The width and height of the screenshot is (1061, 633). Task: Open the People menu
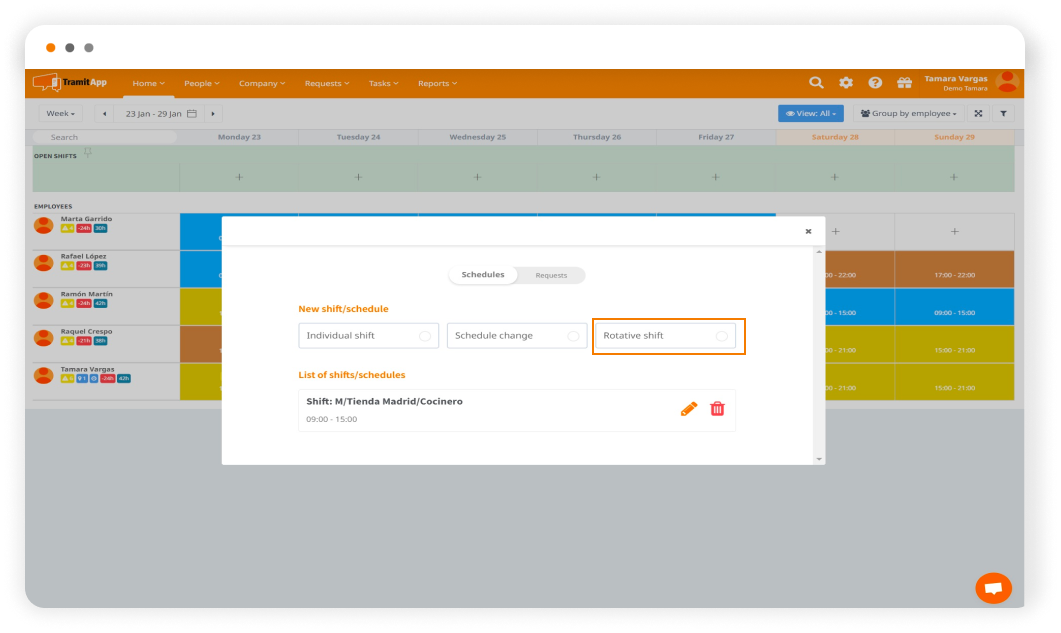pyautogui.click(x=201, y=83)
